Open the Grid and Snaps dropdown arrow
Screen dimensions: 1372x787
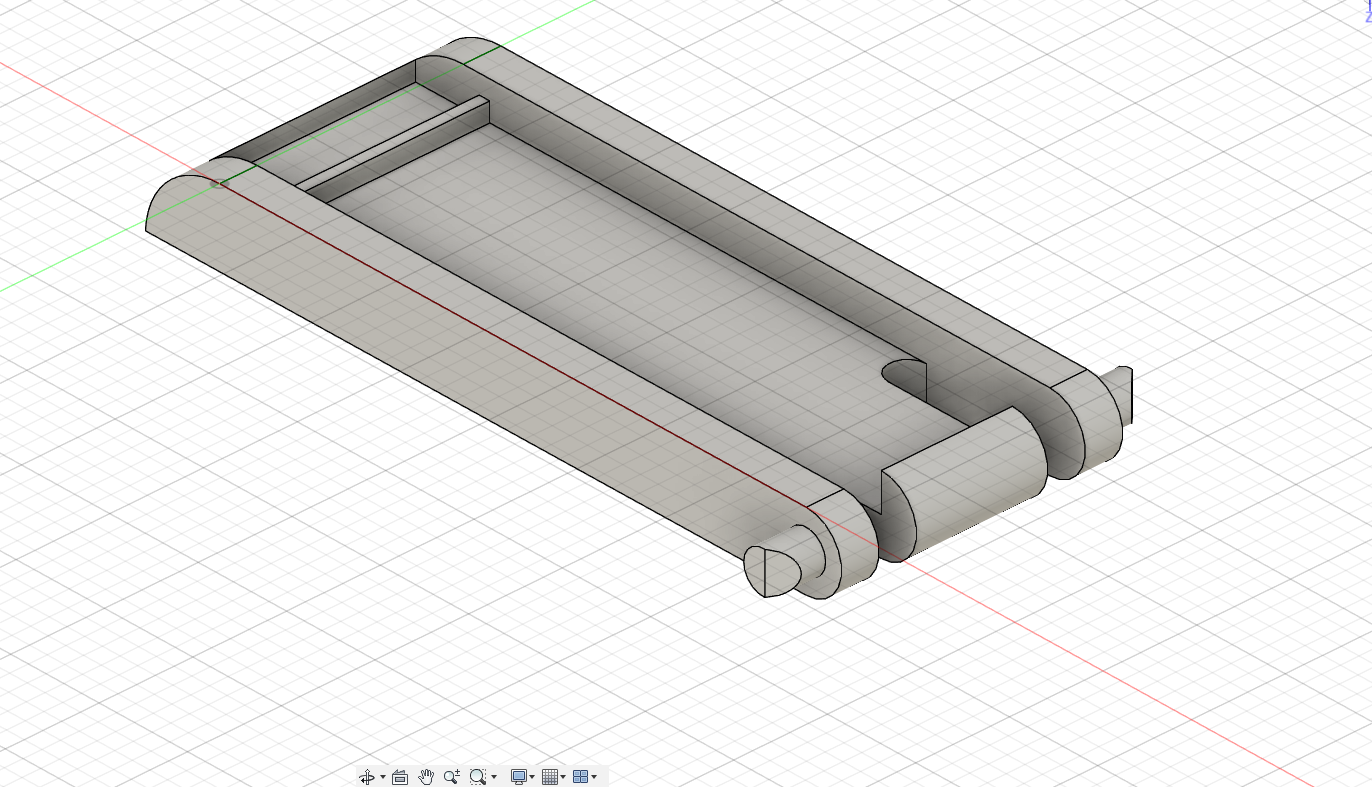click(563, 778)
